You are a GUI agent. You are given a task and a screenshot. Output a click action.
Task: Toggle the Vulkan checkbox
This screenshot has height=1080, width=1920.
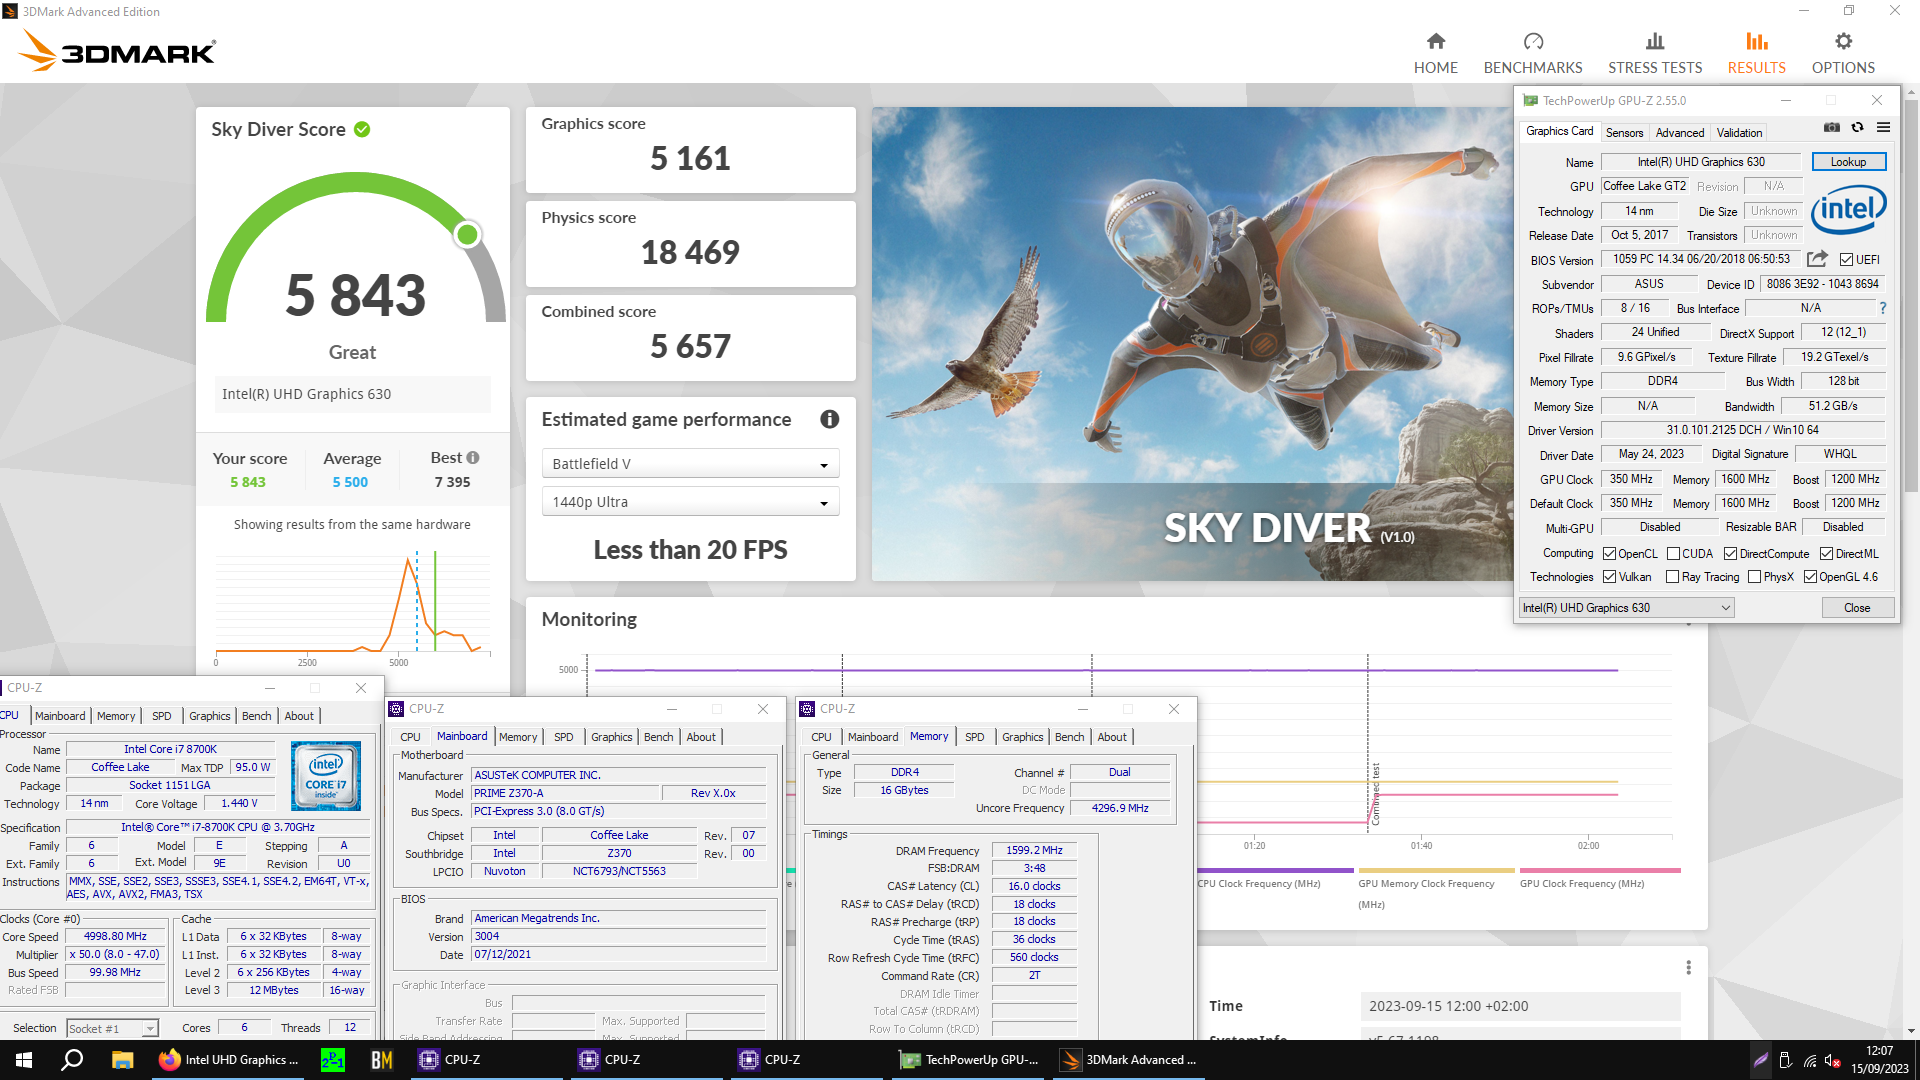(1609, 577)
